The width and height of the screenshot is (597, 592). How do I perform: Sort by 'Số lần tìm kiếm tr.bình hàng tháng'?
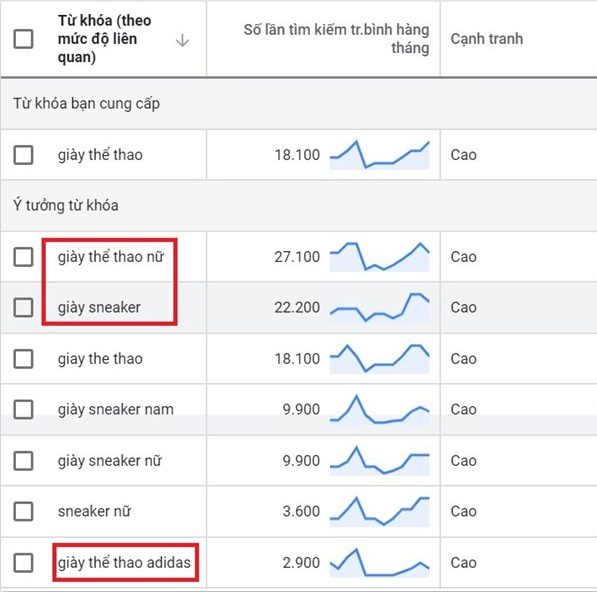tap(336, 39)
